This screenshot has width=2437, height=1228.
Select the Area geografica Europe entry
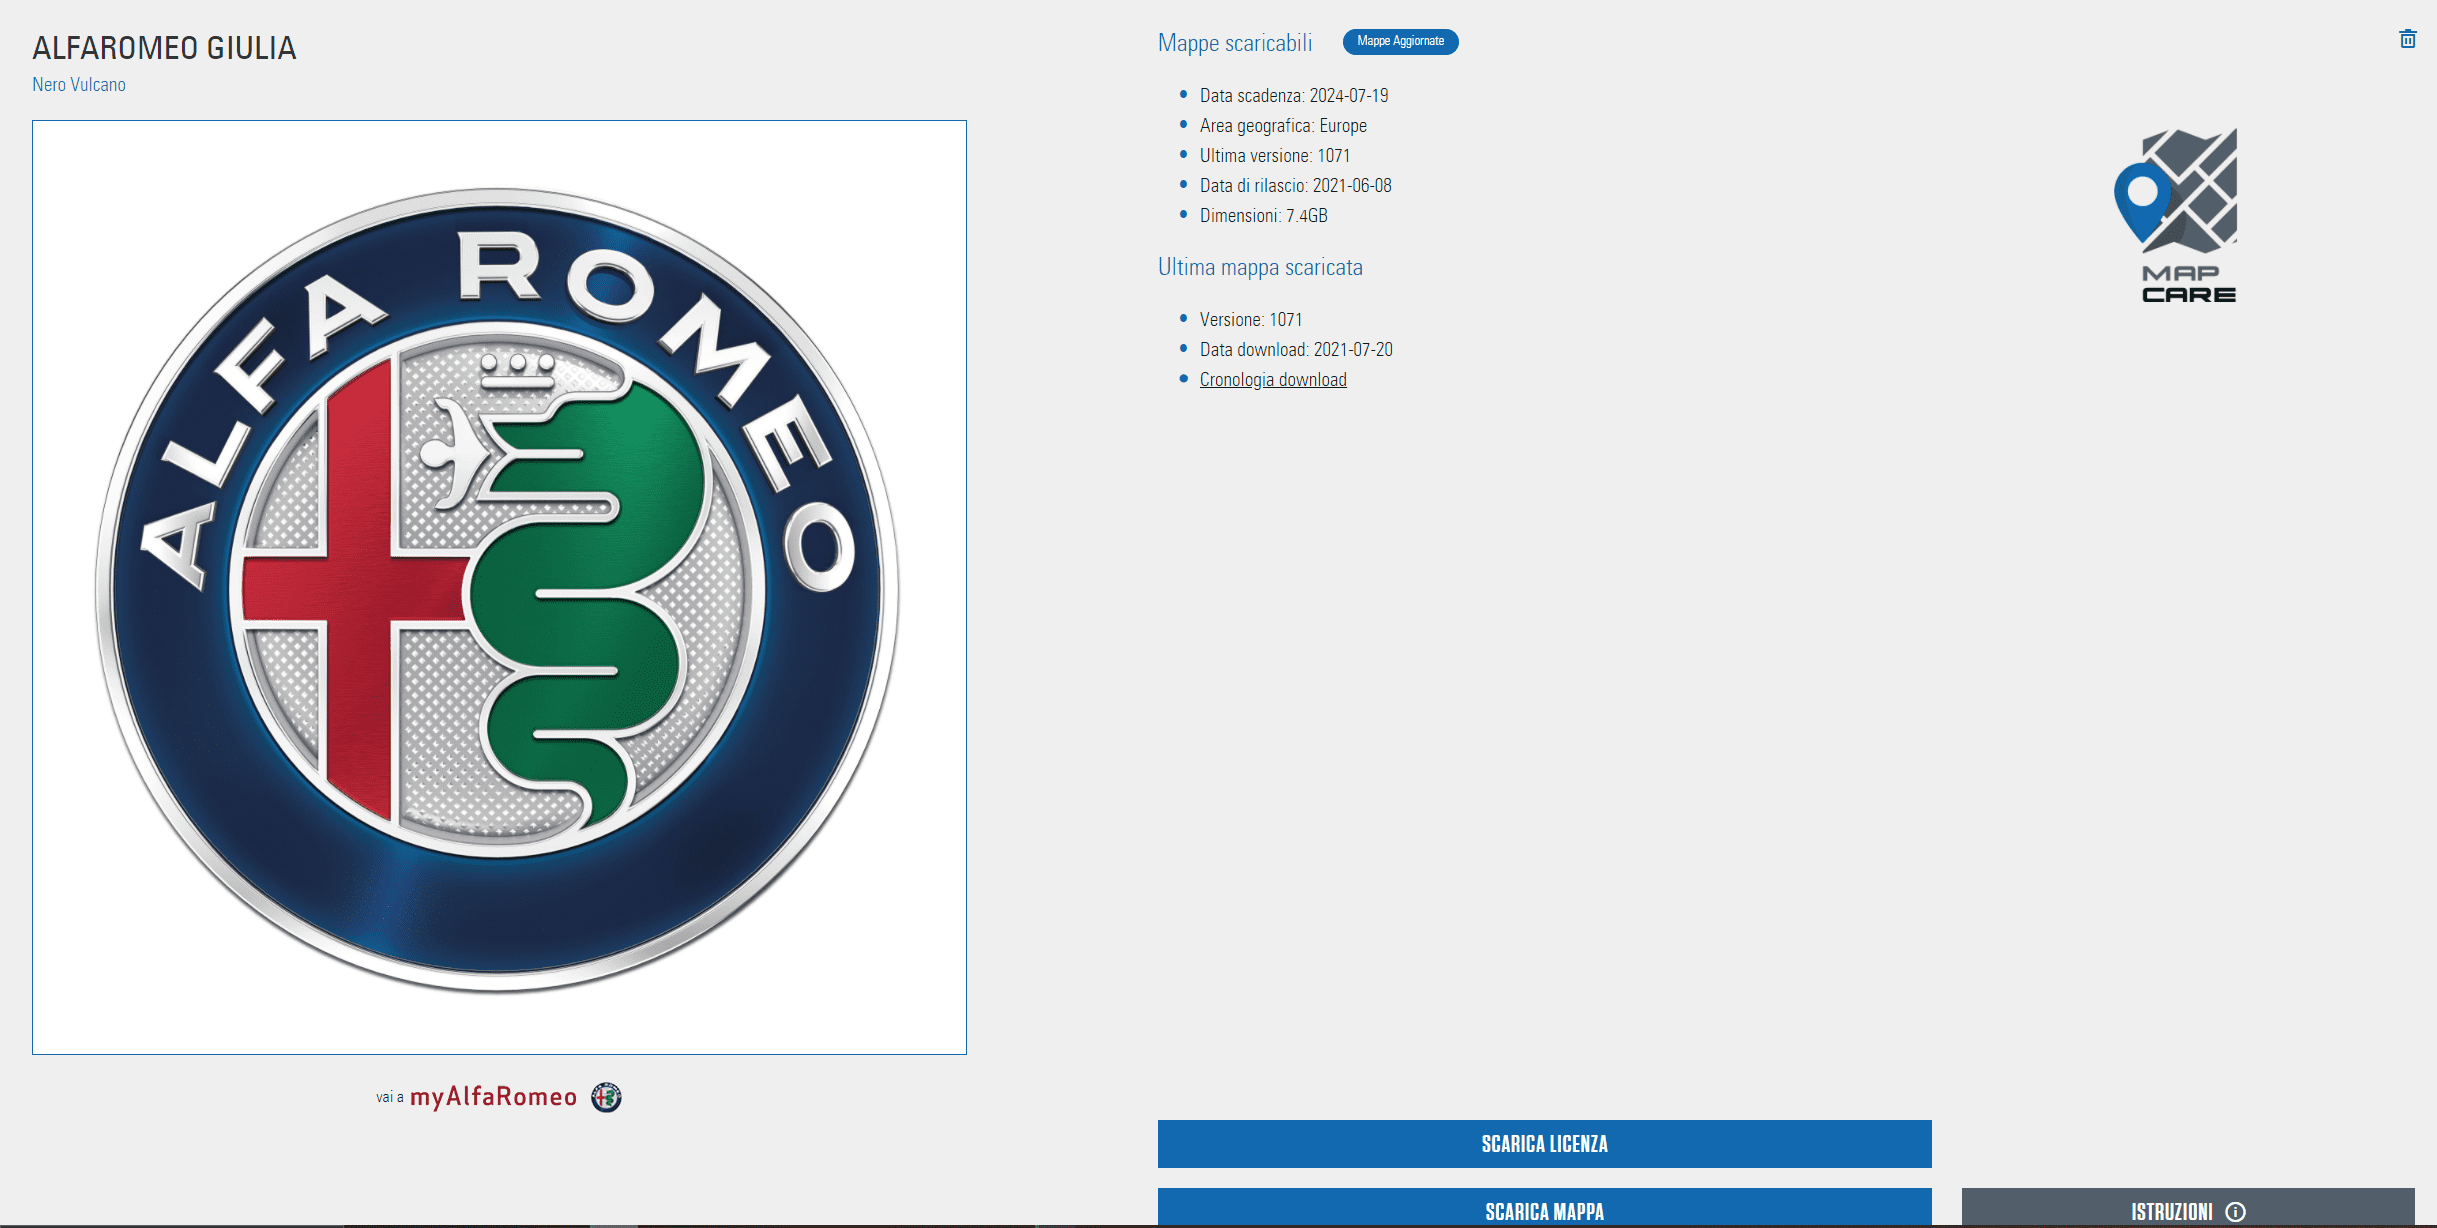[1282, 126]
